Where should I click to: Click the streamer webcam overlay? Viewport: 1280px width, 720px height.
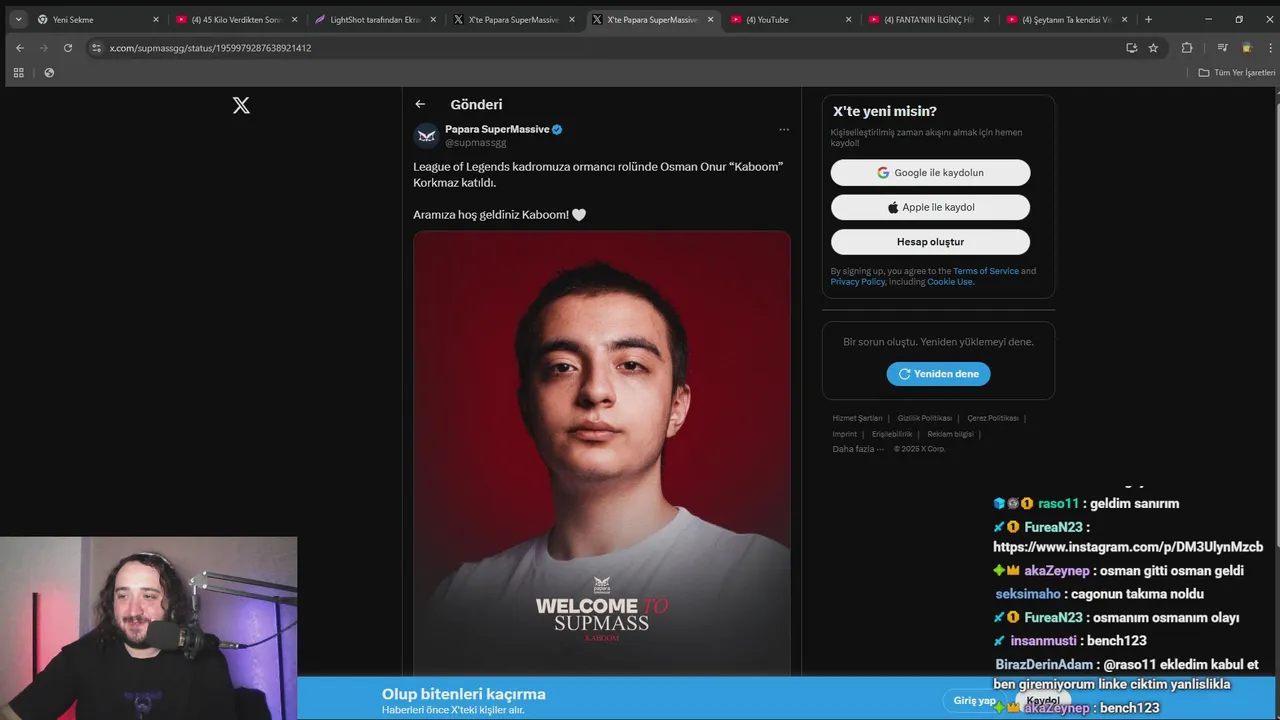pos(148,628)
